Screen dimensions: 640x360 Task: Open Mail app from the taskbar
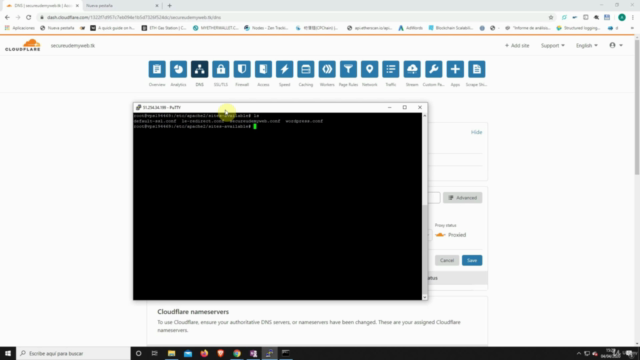pos(188,353)
